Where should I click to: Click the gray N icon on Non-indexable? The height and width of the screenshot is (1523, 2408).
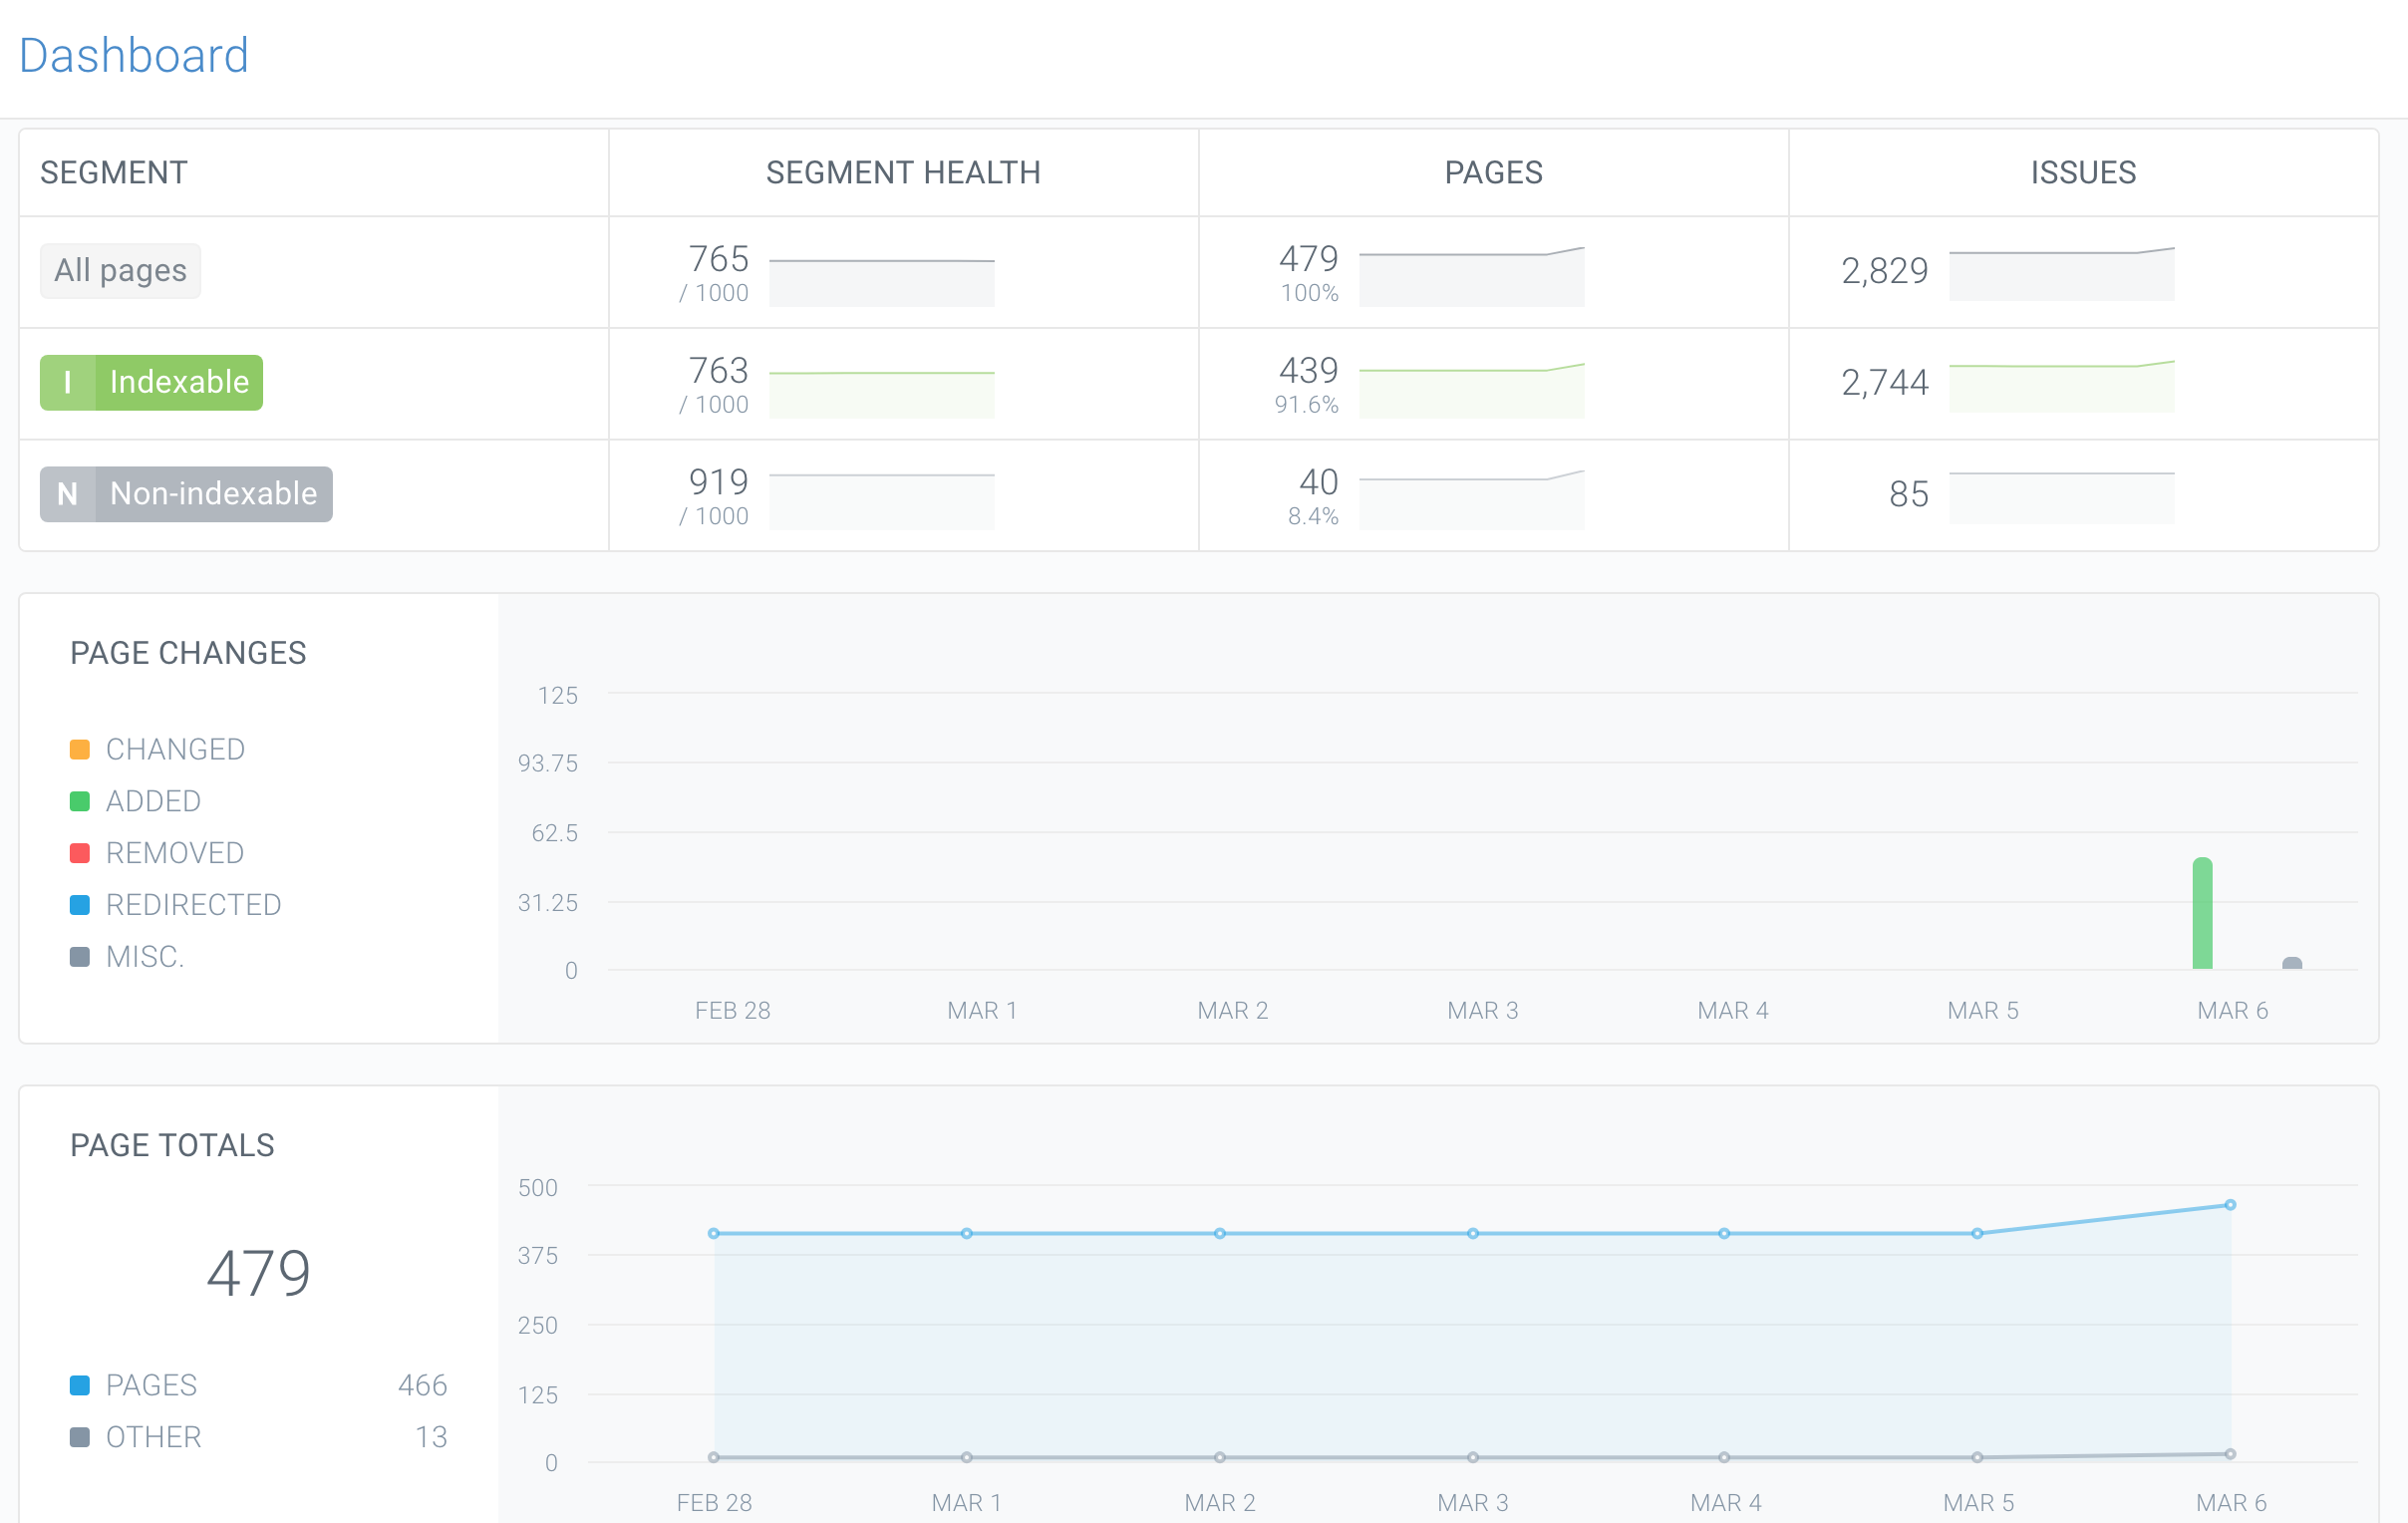point(67,494)
